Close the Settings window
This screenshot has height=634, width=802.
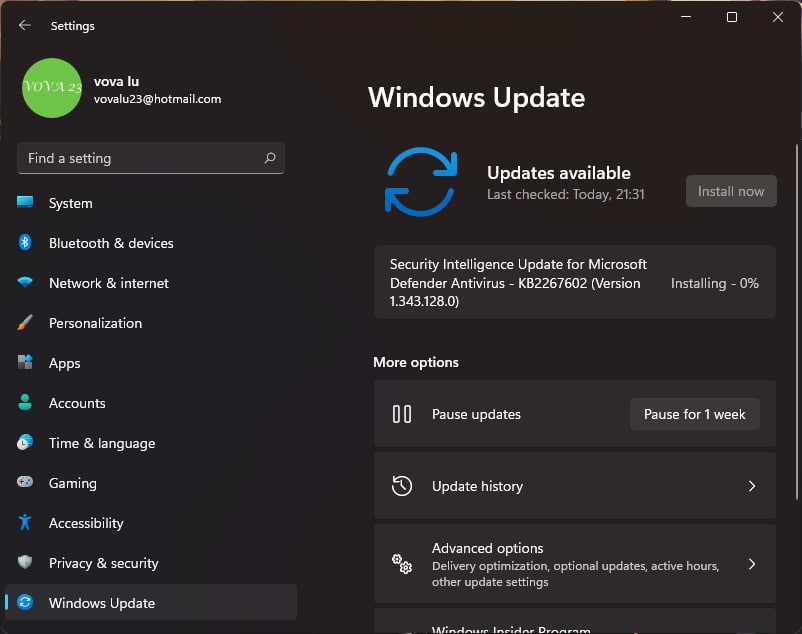(x=778, y=17)
